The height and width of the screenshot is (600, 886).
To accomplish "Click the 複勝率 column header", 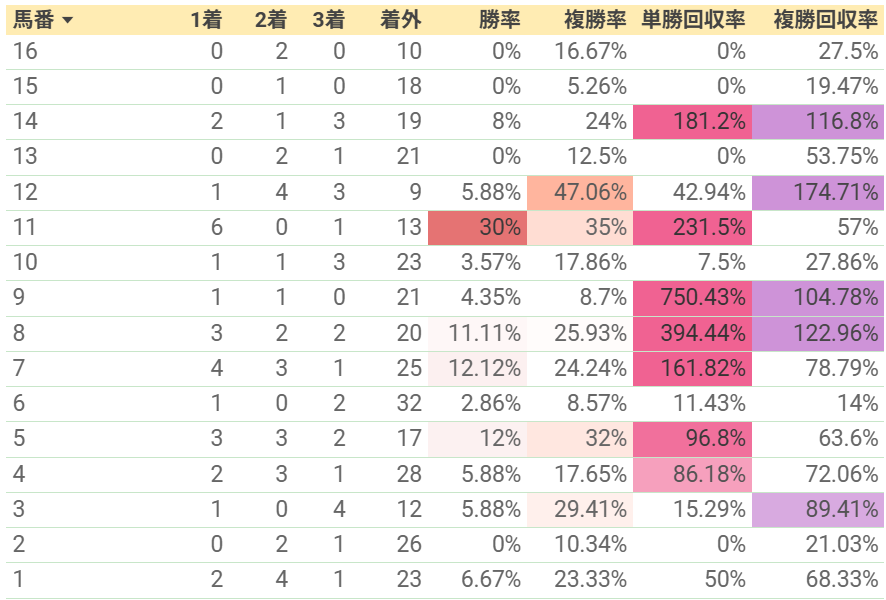I will pos(595,20).
